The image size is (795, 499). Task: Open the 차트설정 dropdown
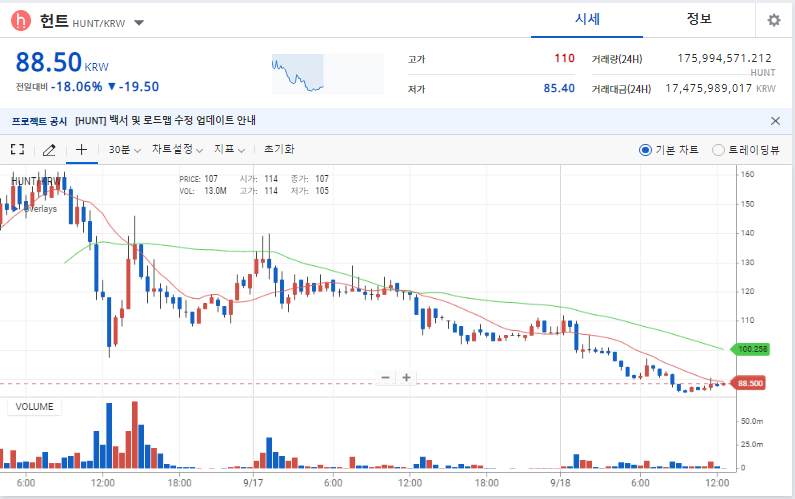click(x=177, y=149)
